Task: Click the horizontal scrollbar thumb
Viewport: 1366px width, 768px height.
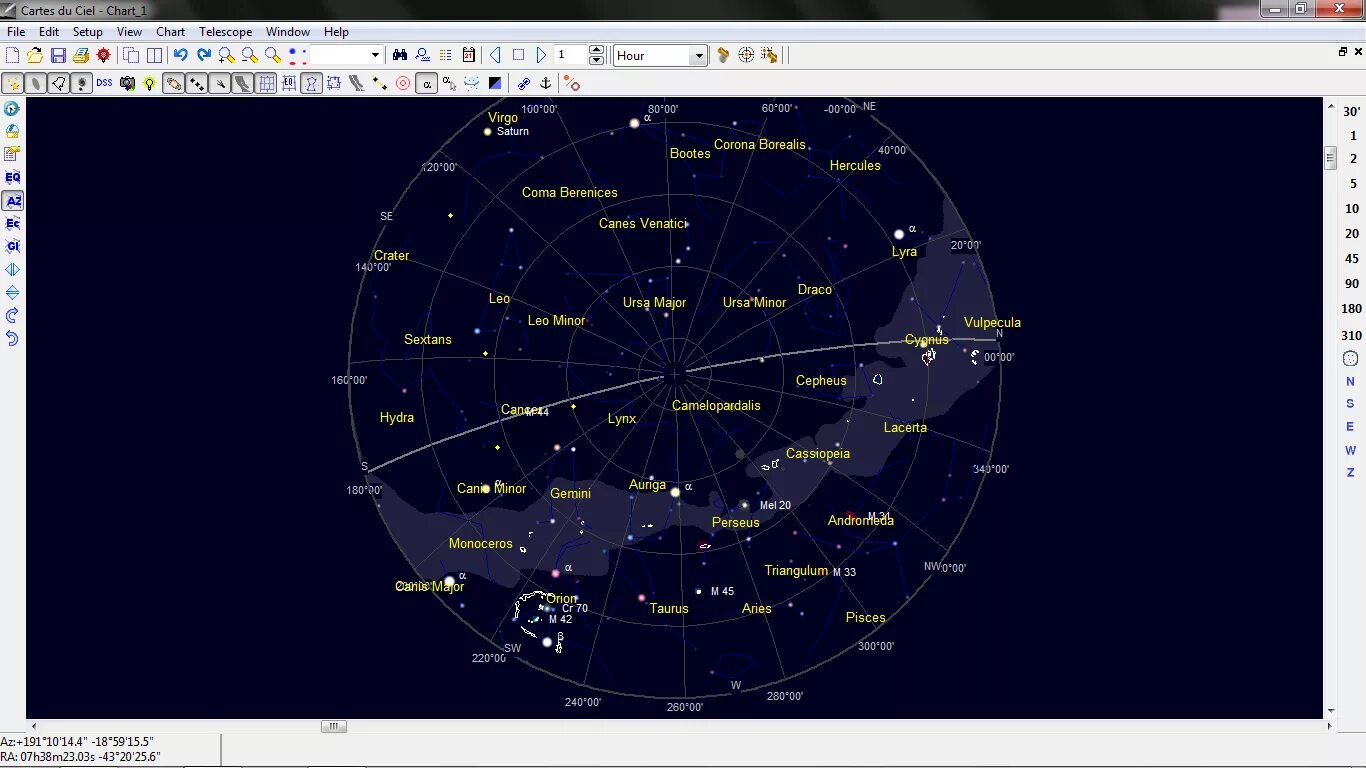Action: 334,727
